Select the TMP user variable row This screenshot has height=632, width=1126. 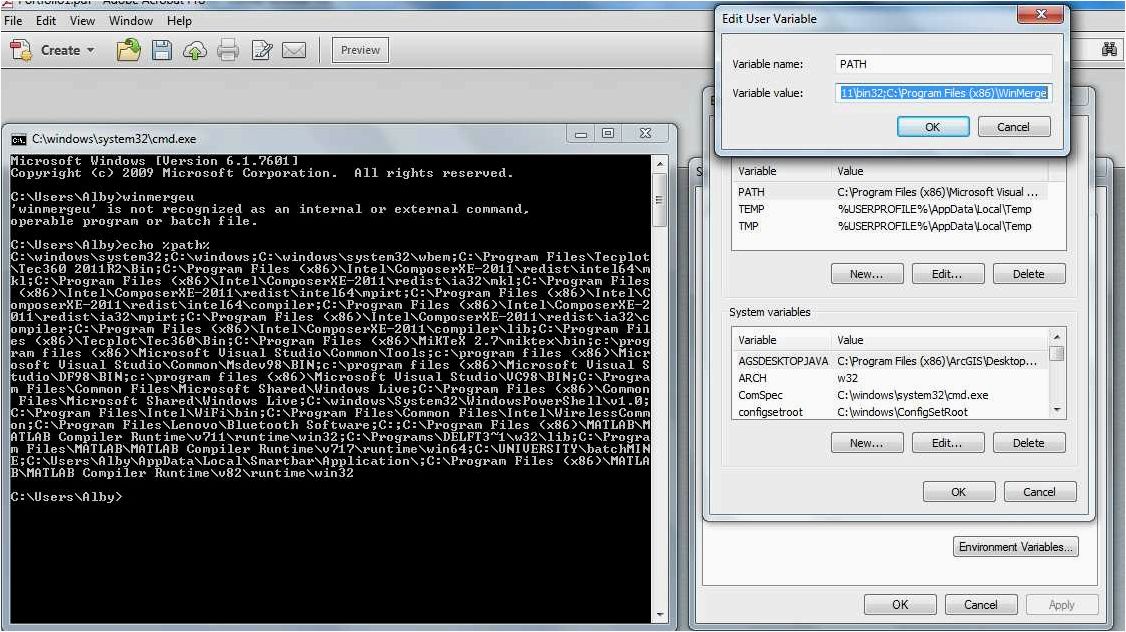(x=890, y=226)
